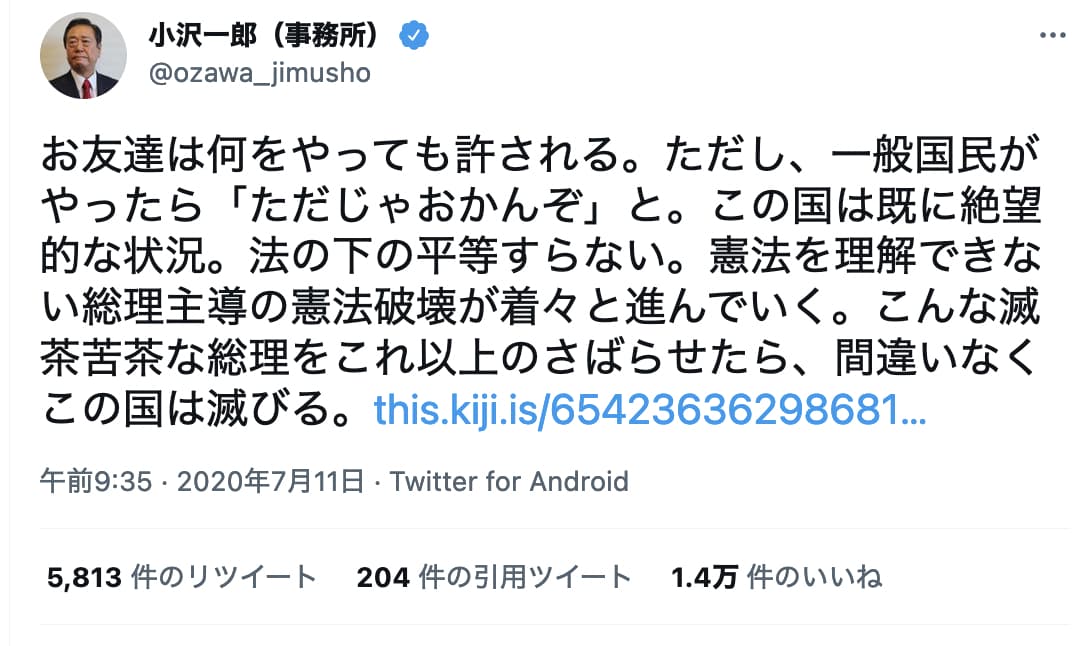Click the 午前9:35 timestamp
The image size is (1090, 646).
(96, 482)
